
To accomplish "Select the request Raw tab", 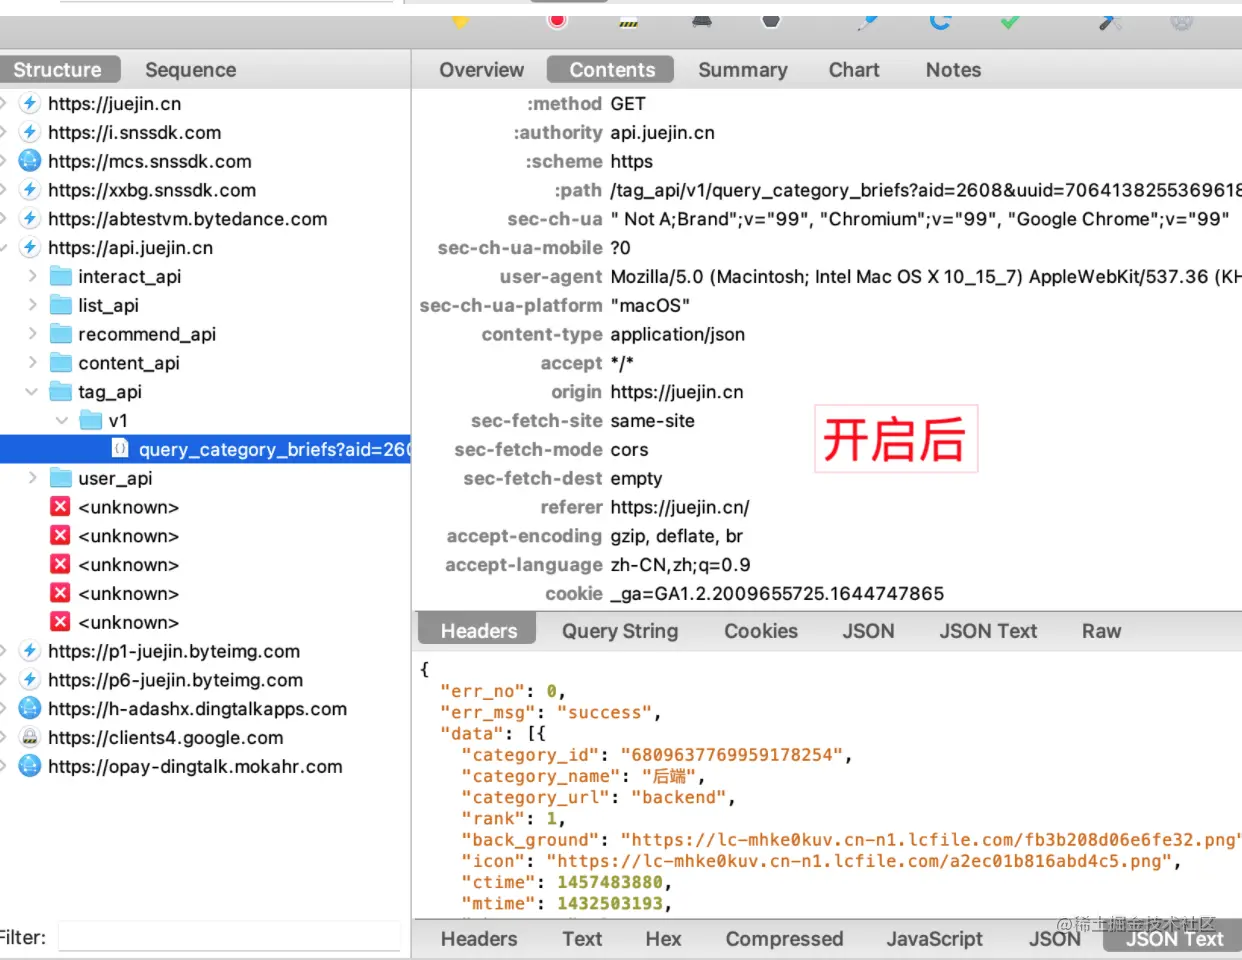I will click(x=1101, y=631).
